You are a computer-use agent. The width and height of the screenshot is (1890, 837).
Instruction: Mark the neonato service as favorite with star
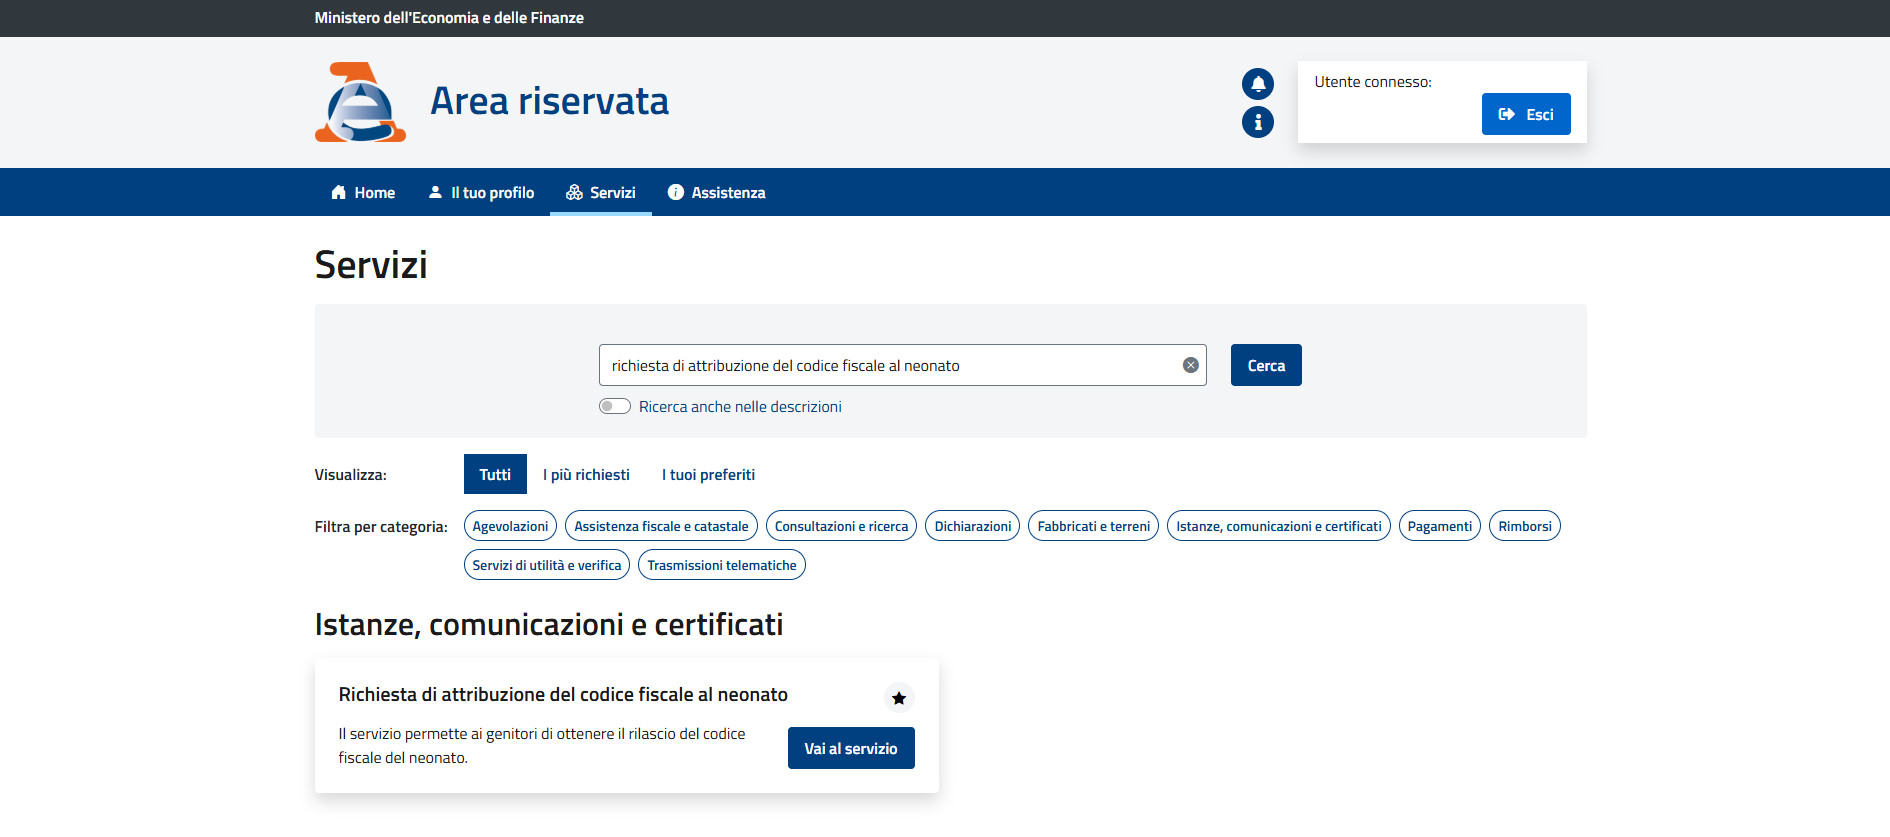(x=899, y=698)
